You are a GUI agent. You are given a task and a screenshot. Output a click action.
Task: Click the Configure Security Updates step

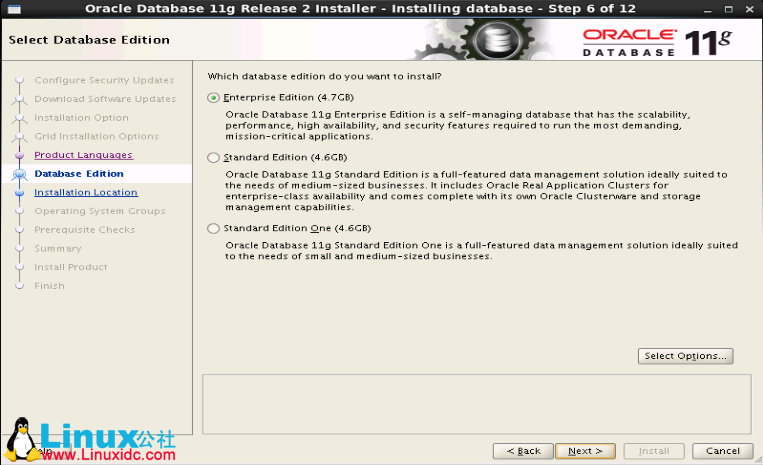[104, 80]
